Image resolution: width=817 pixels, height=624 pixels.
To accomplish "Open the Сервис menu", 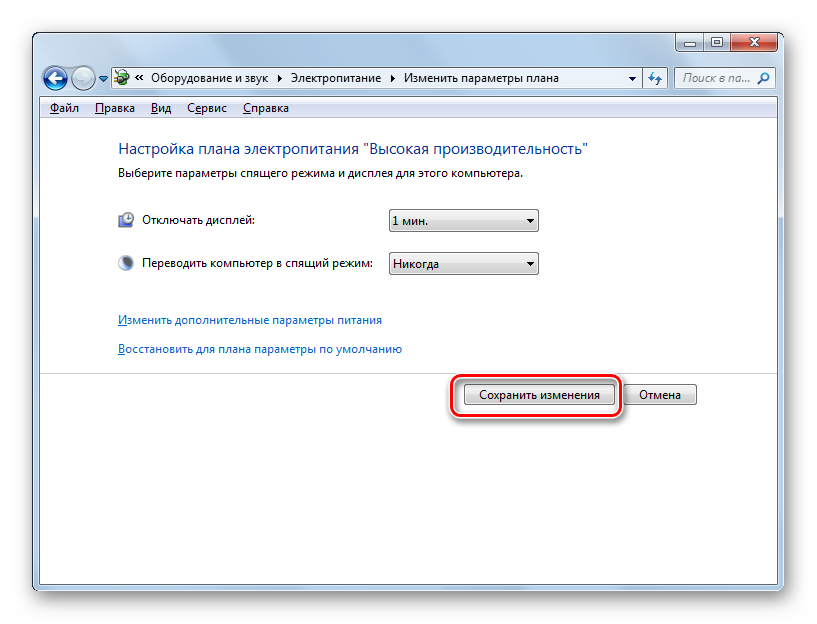I will 206,108.
